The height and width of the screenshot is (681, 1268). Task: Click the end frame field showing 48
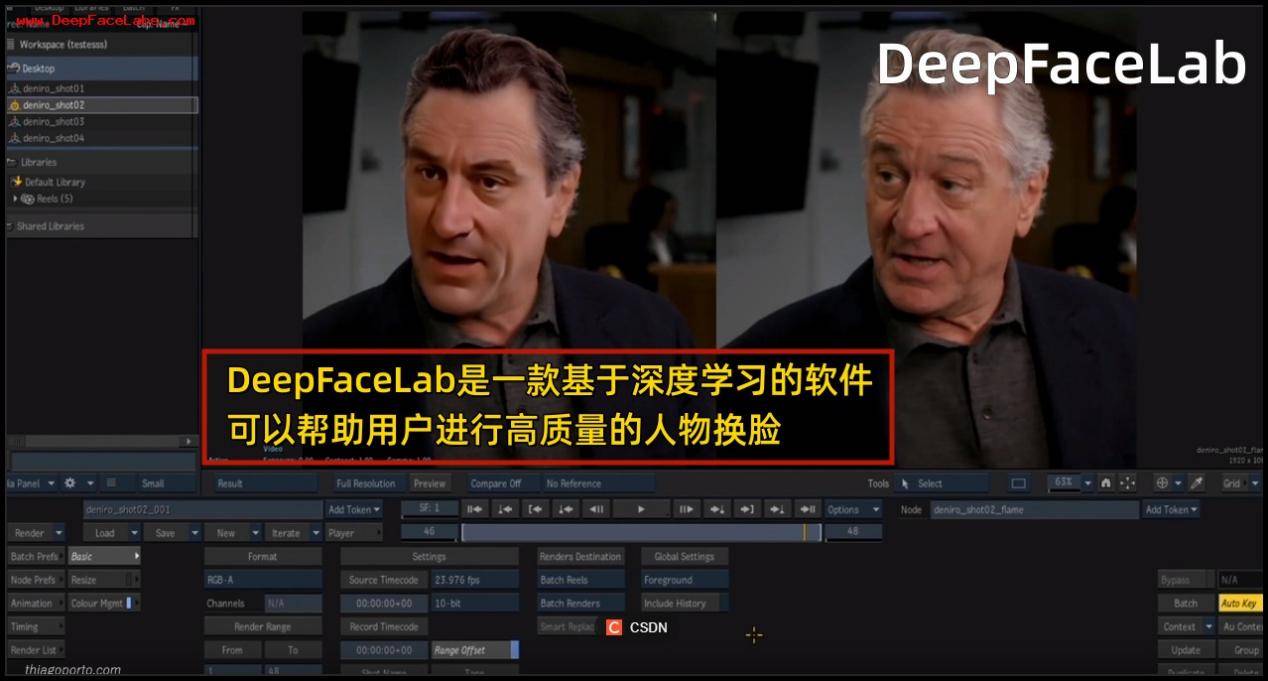point(853,533)
